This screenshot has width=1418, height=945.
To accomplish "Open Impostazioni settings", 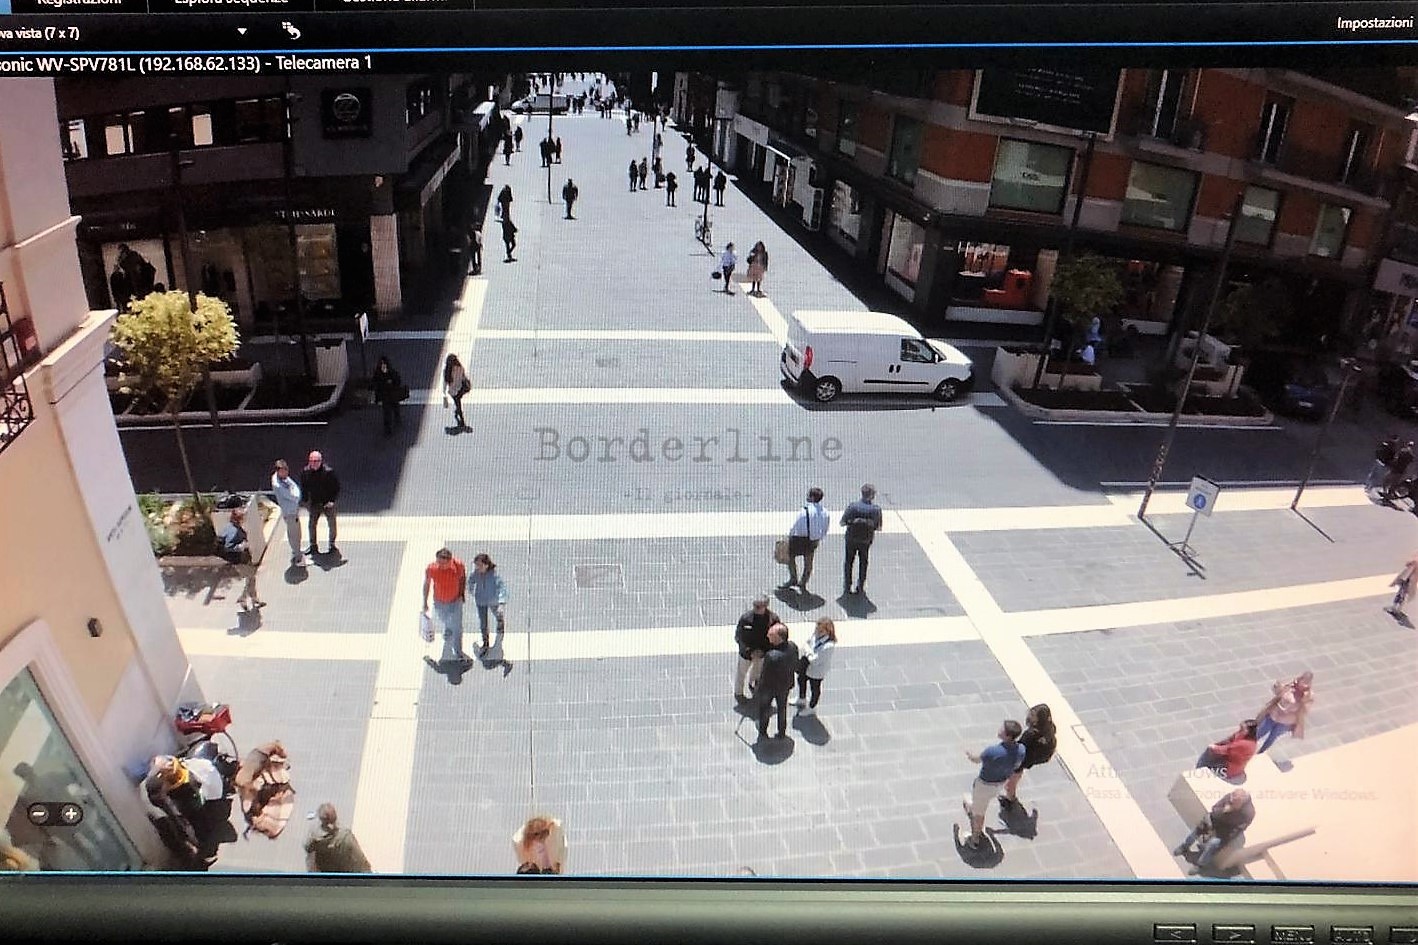I will 1374,22.
